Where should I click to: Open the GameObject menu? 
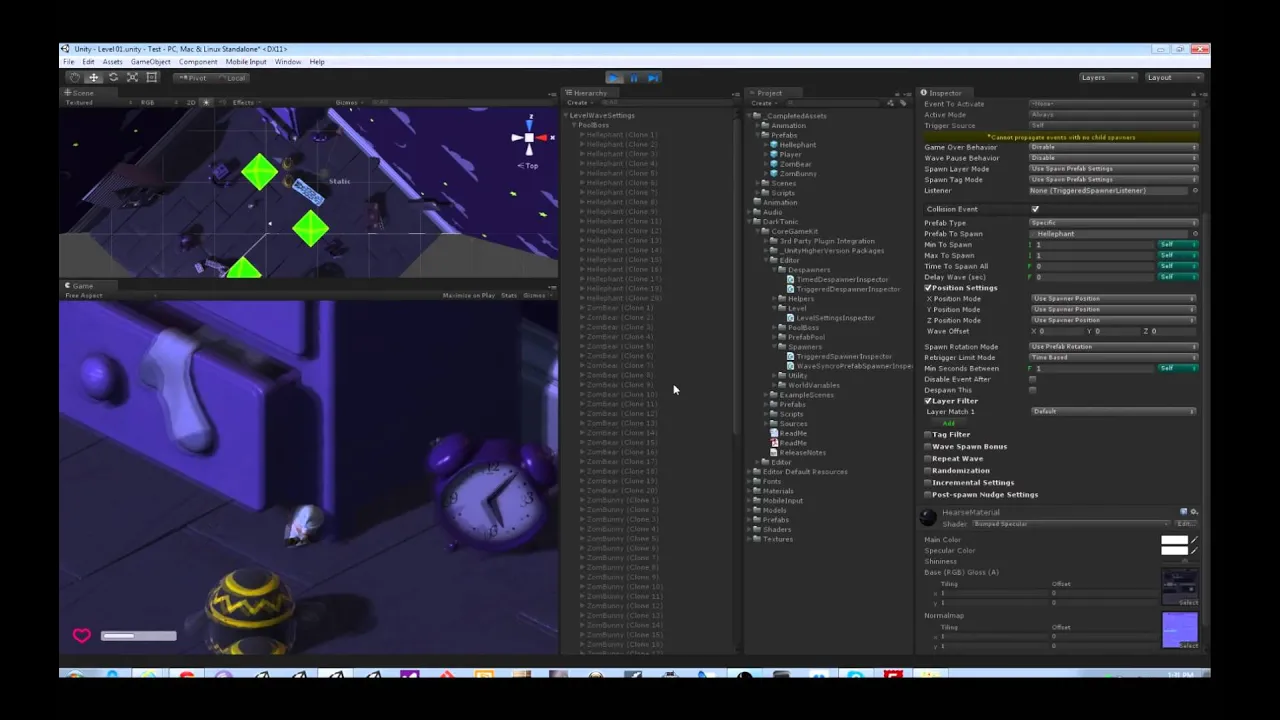coord(151,62)
